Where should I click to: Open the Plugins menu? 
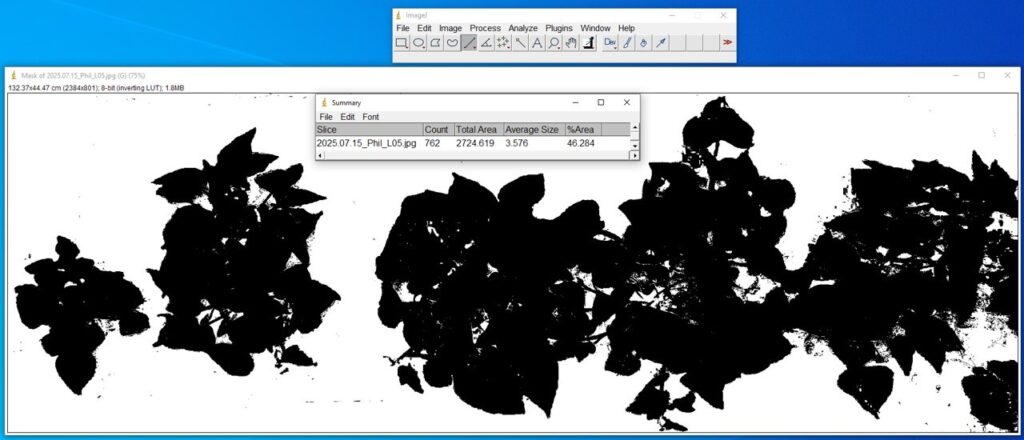pyautogui.click(x=559, y=28)
